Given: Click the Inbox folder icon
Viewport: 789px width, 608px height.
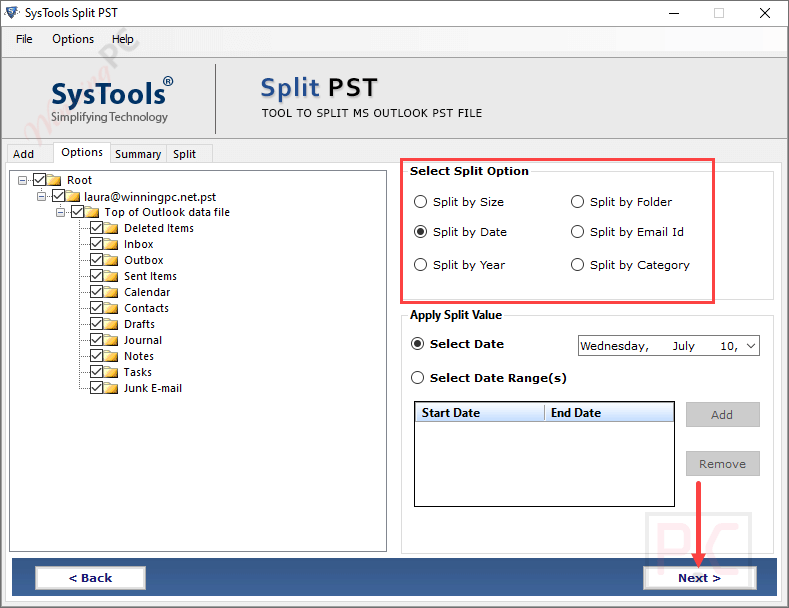Looking at the screenshot, I should tap(111, 244).
